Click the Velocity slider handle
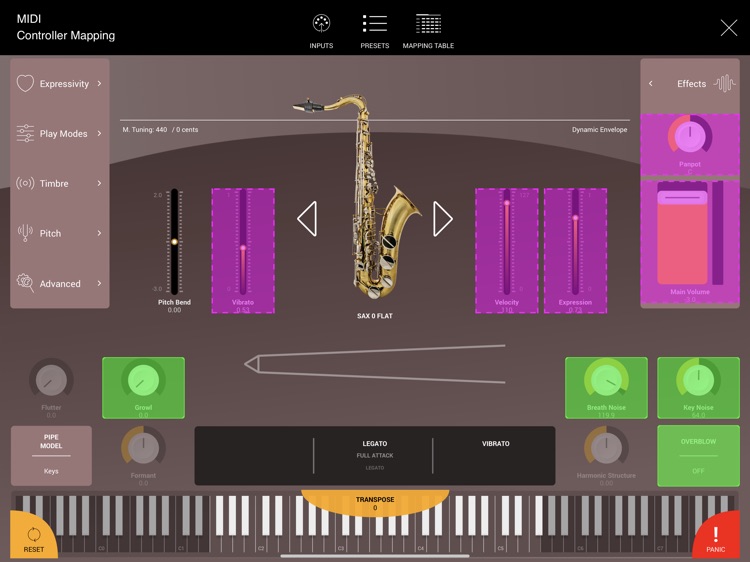 point(507,203)
